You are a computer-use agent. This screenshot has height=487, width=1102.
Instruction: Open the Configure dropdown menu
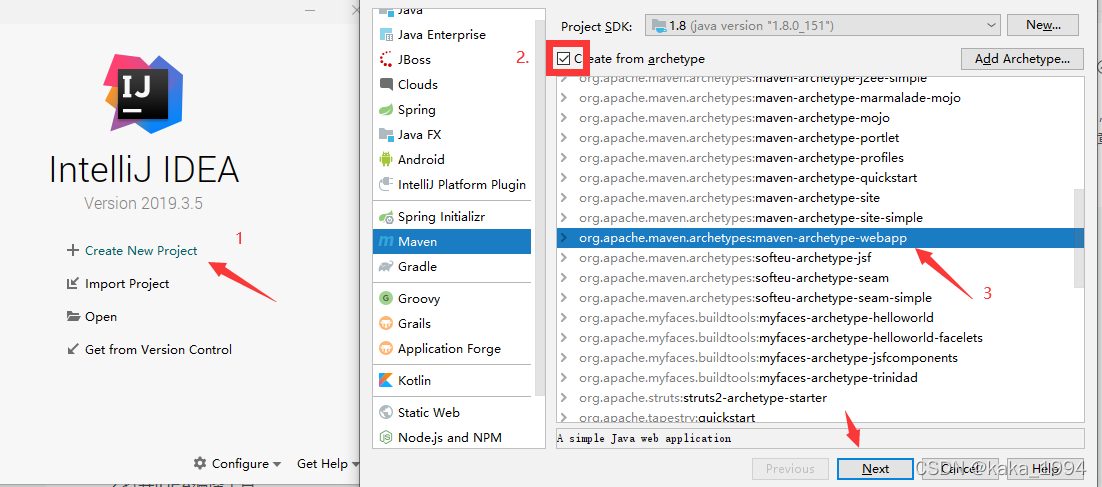coord(238,464)
